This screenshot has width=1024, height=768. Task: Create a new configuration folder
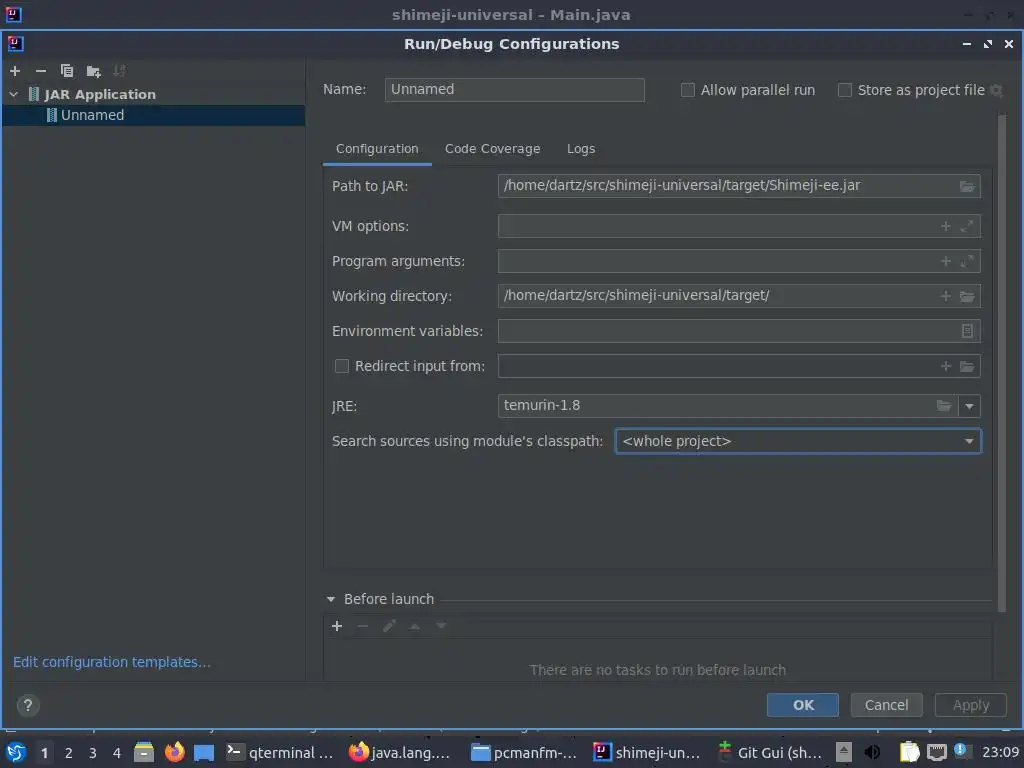[93, 71]
